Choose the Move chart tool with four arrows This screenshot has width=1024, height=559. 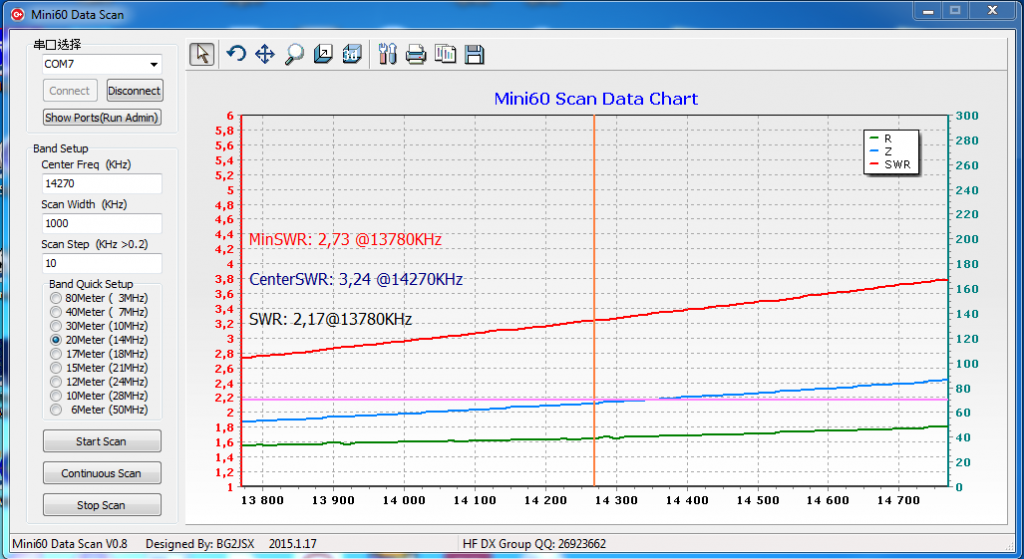(x=264, y=54)
